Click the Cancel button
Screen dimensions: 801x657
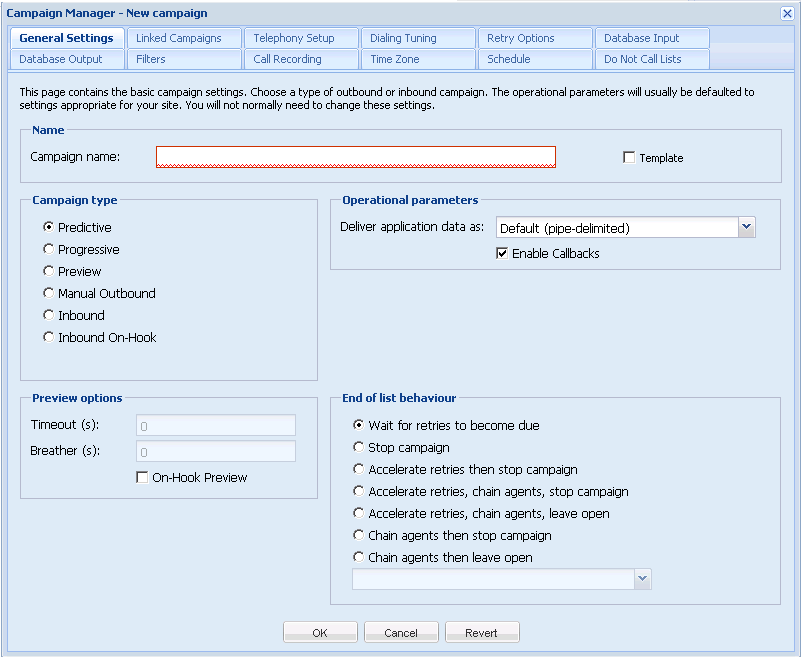(401, 632)
